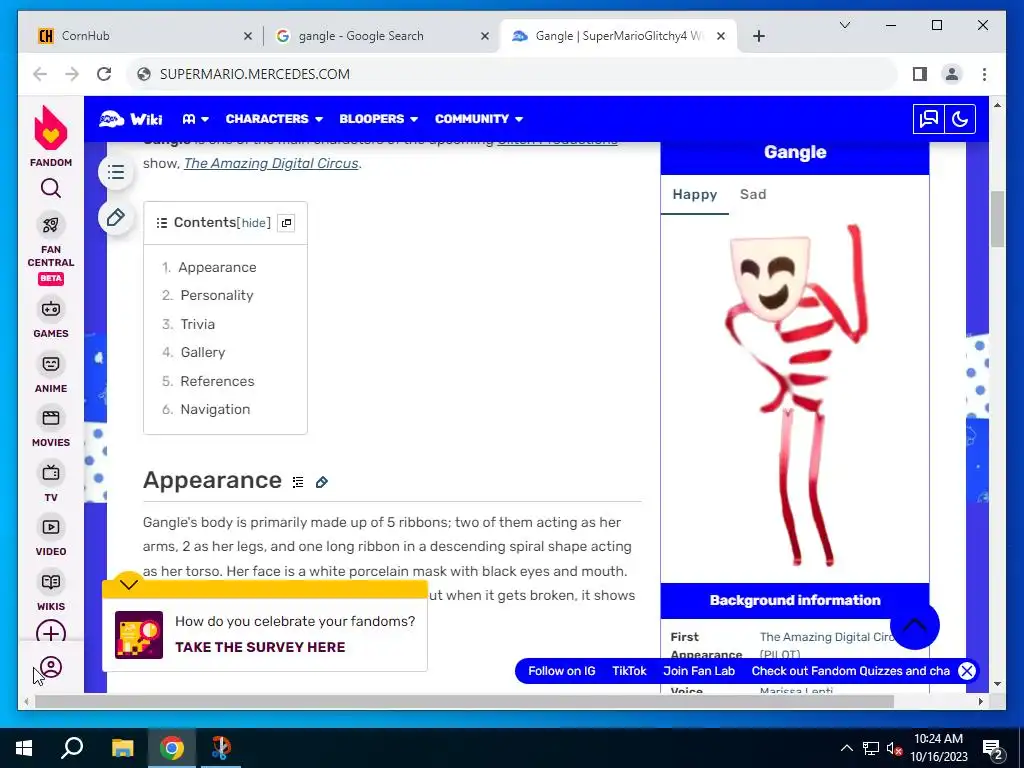Jump to References in contents

(x=217, y=381)
